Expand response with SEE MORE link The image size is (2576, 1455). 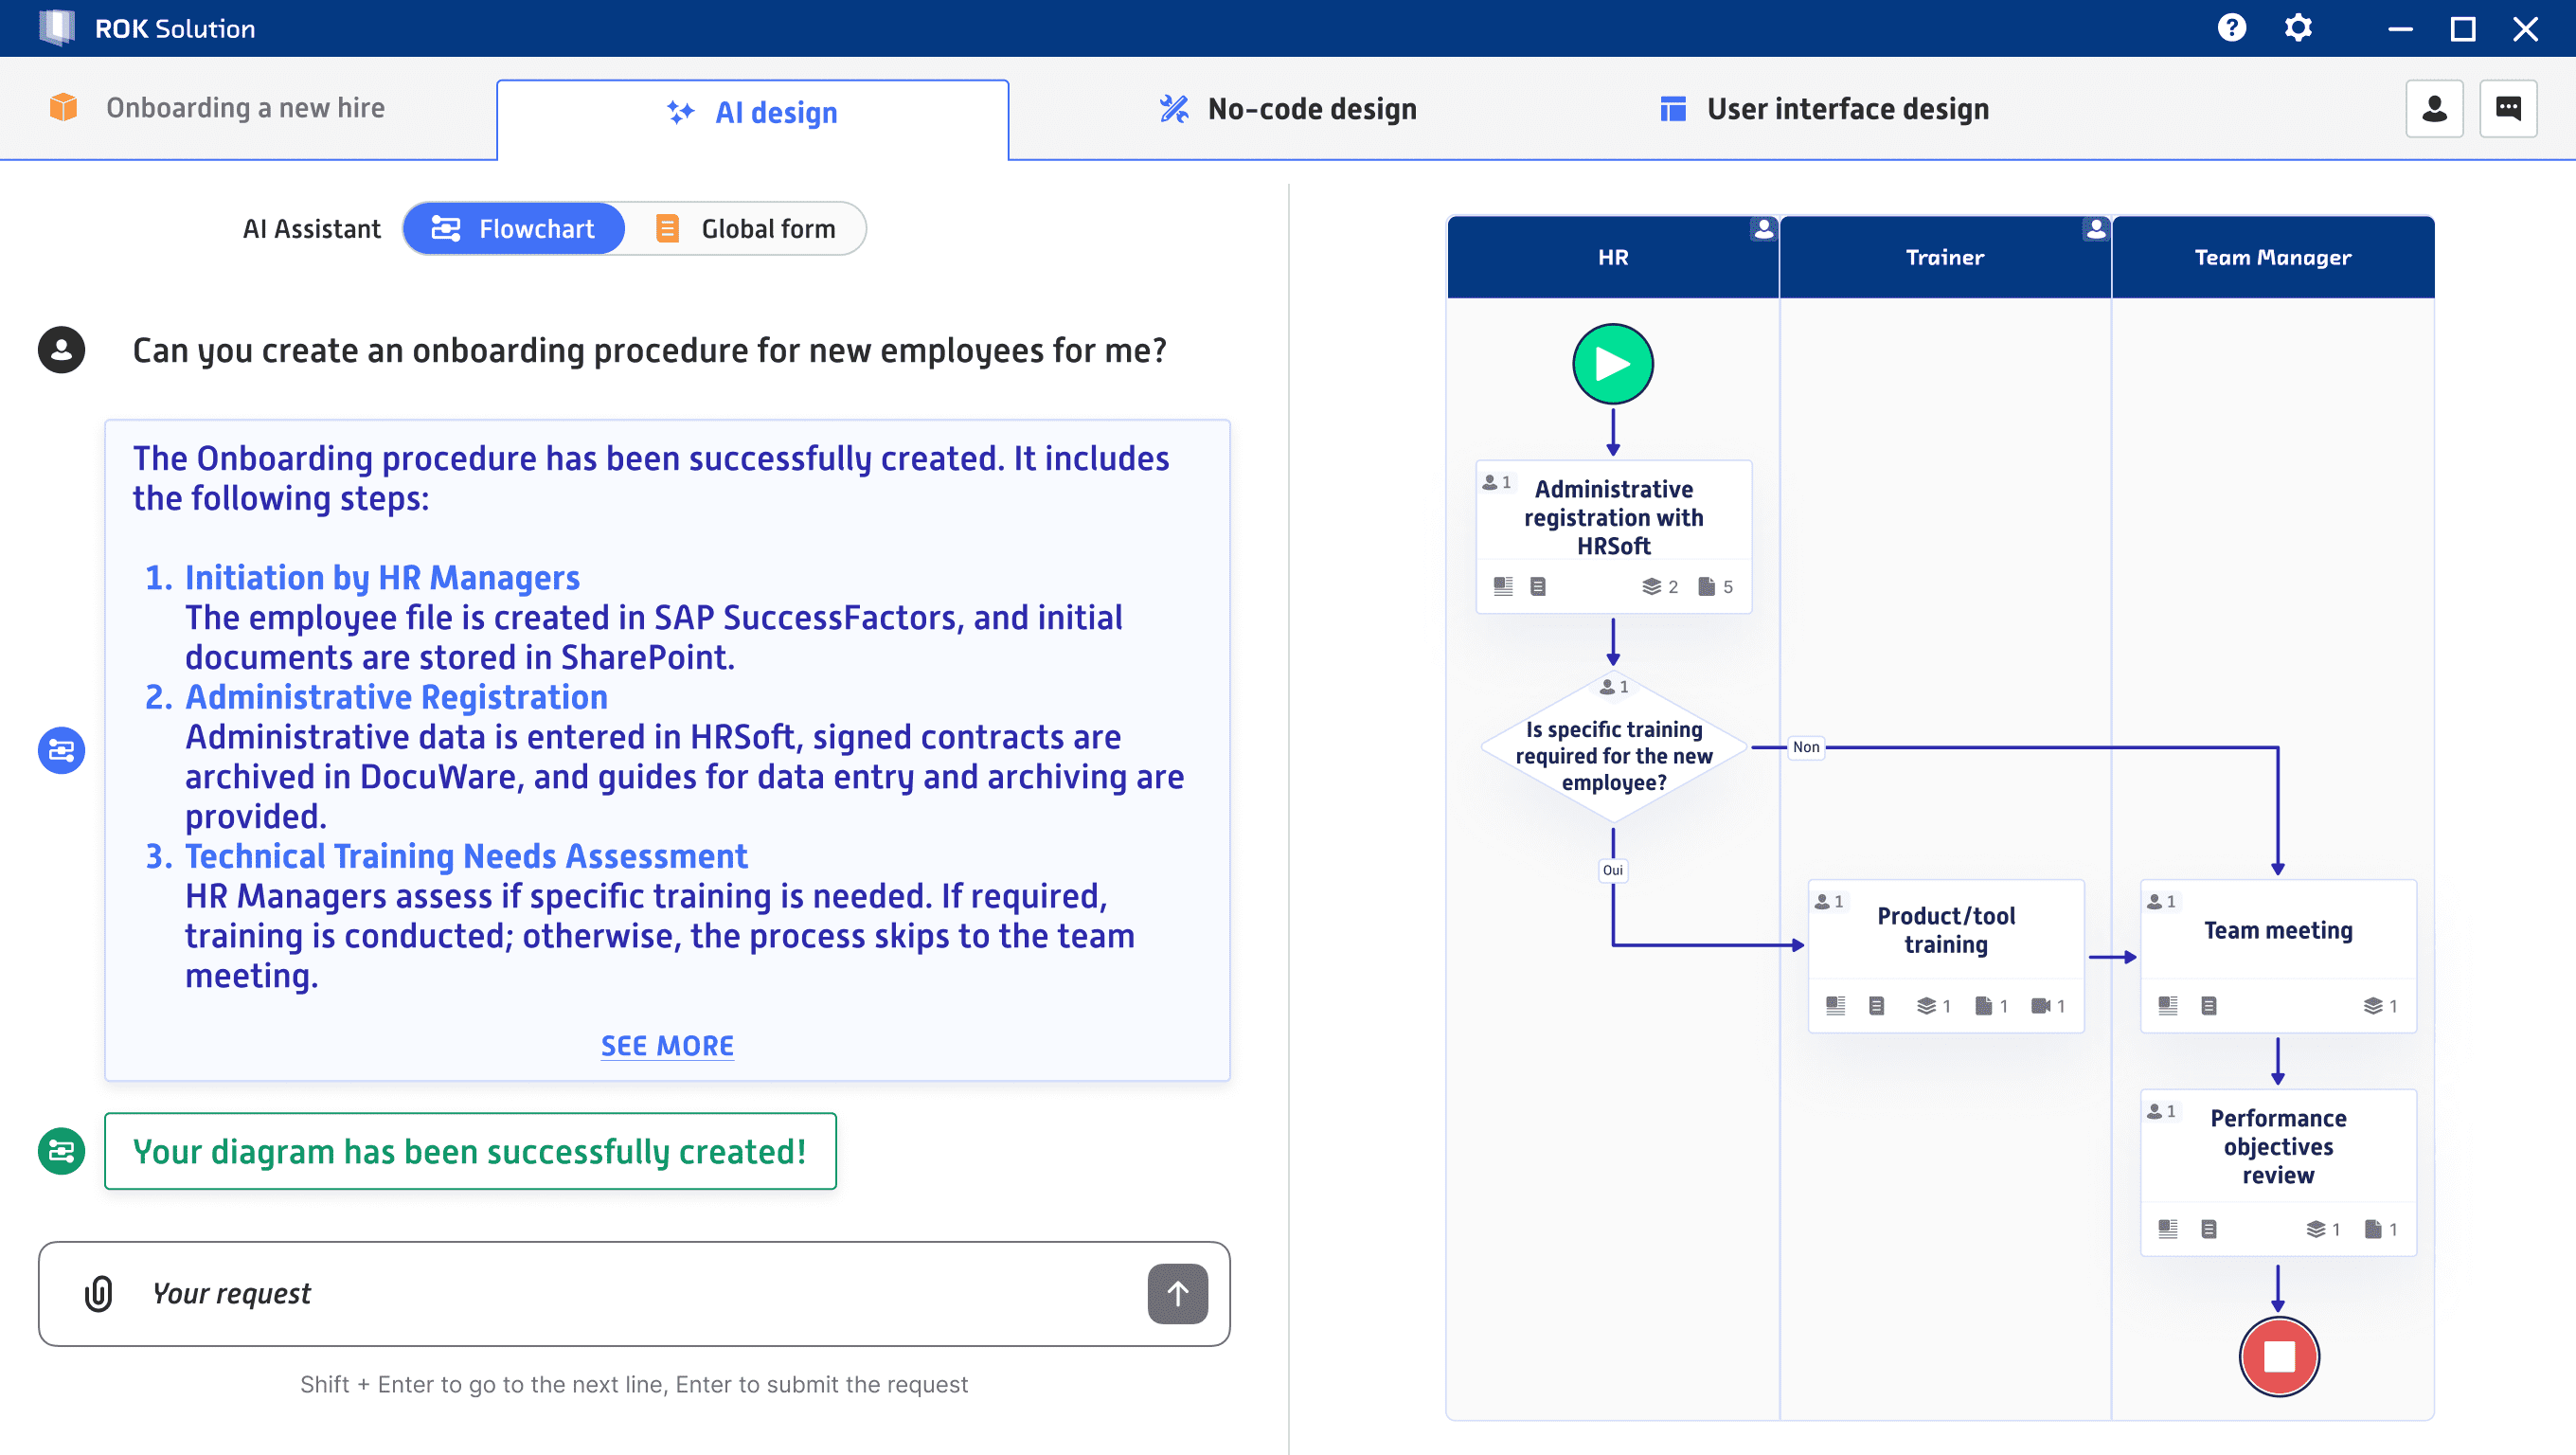(x=667, y=1046)
